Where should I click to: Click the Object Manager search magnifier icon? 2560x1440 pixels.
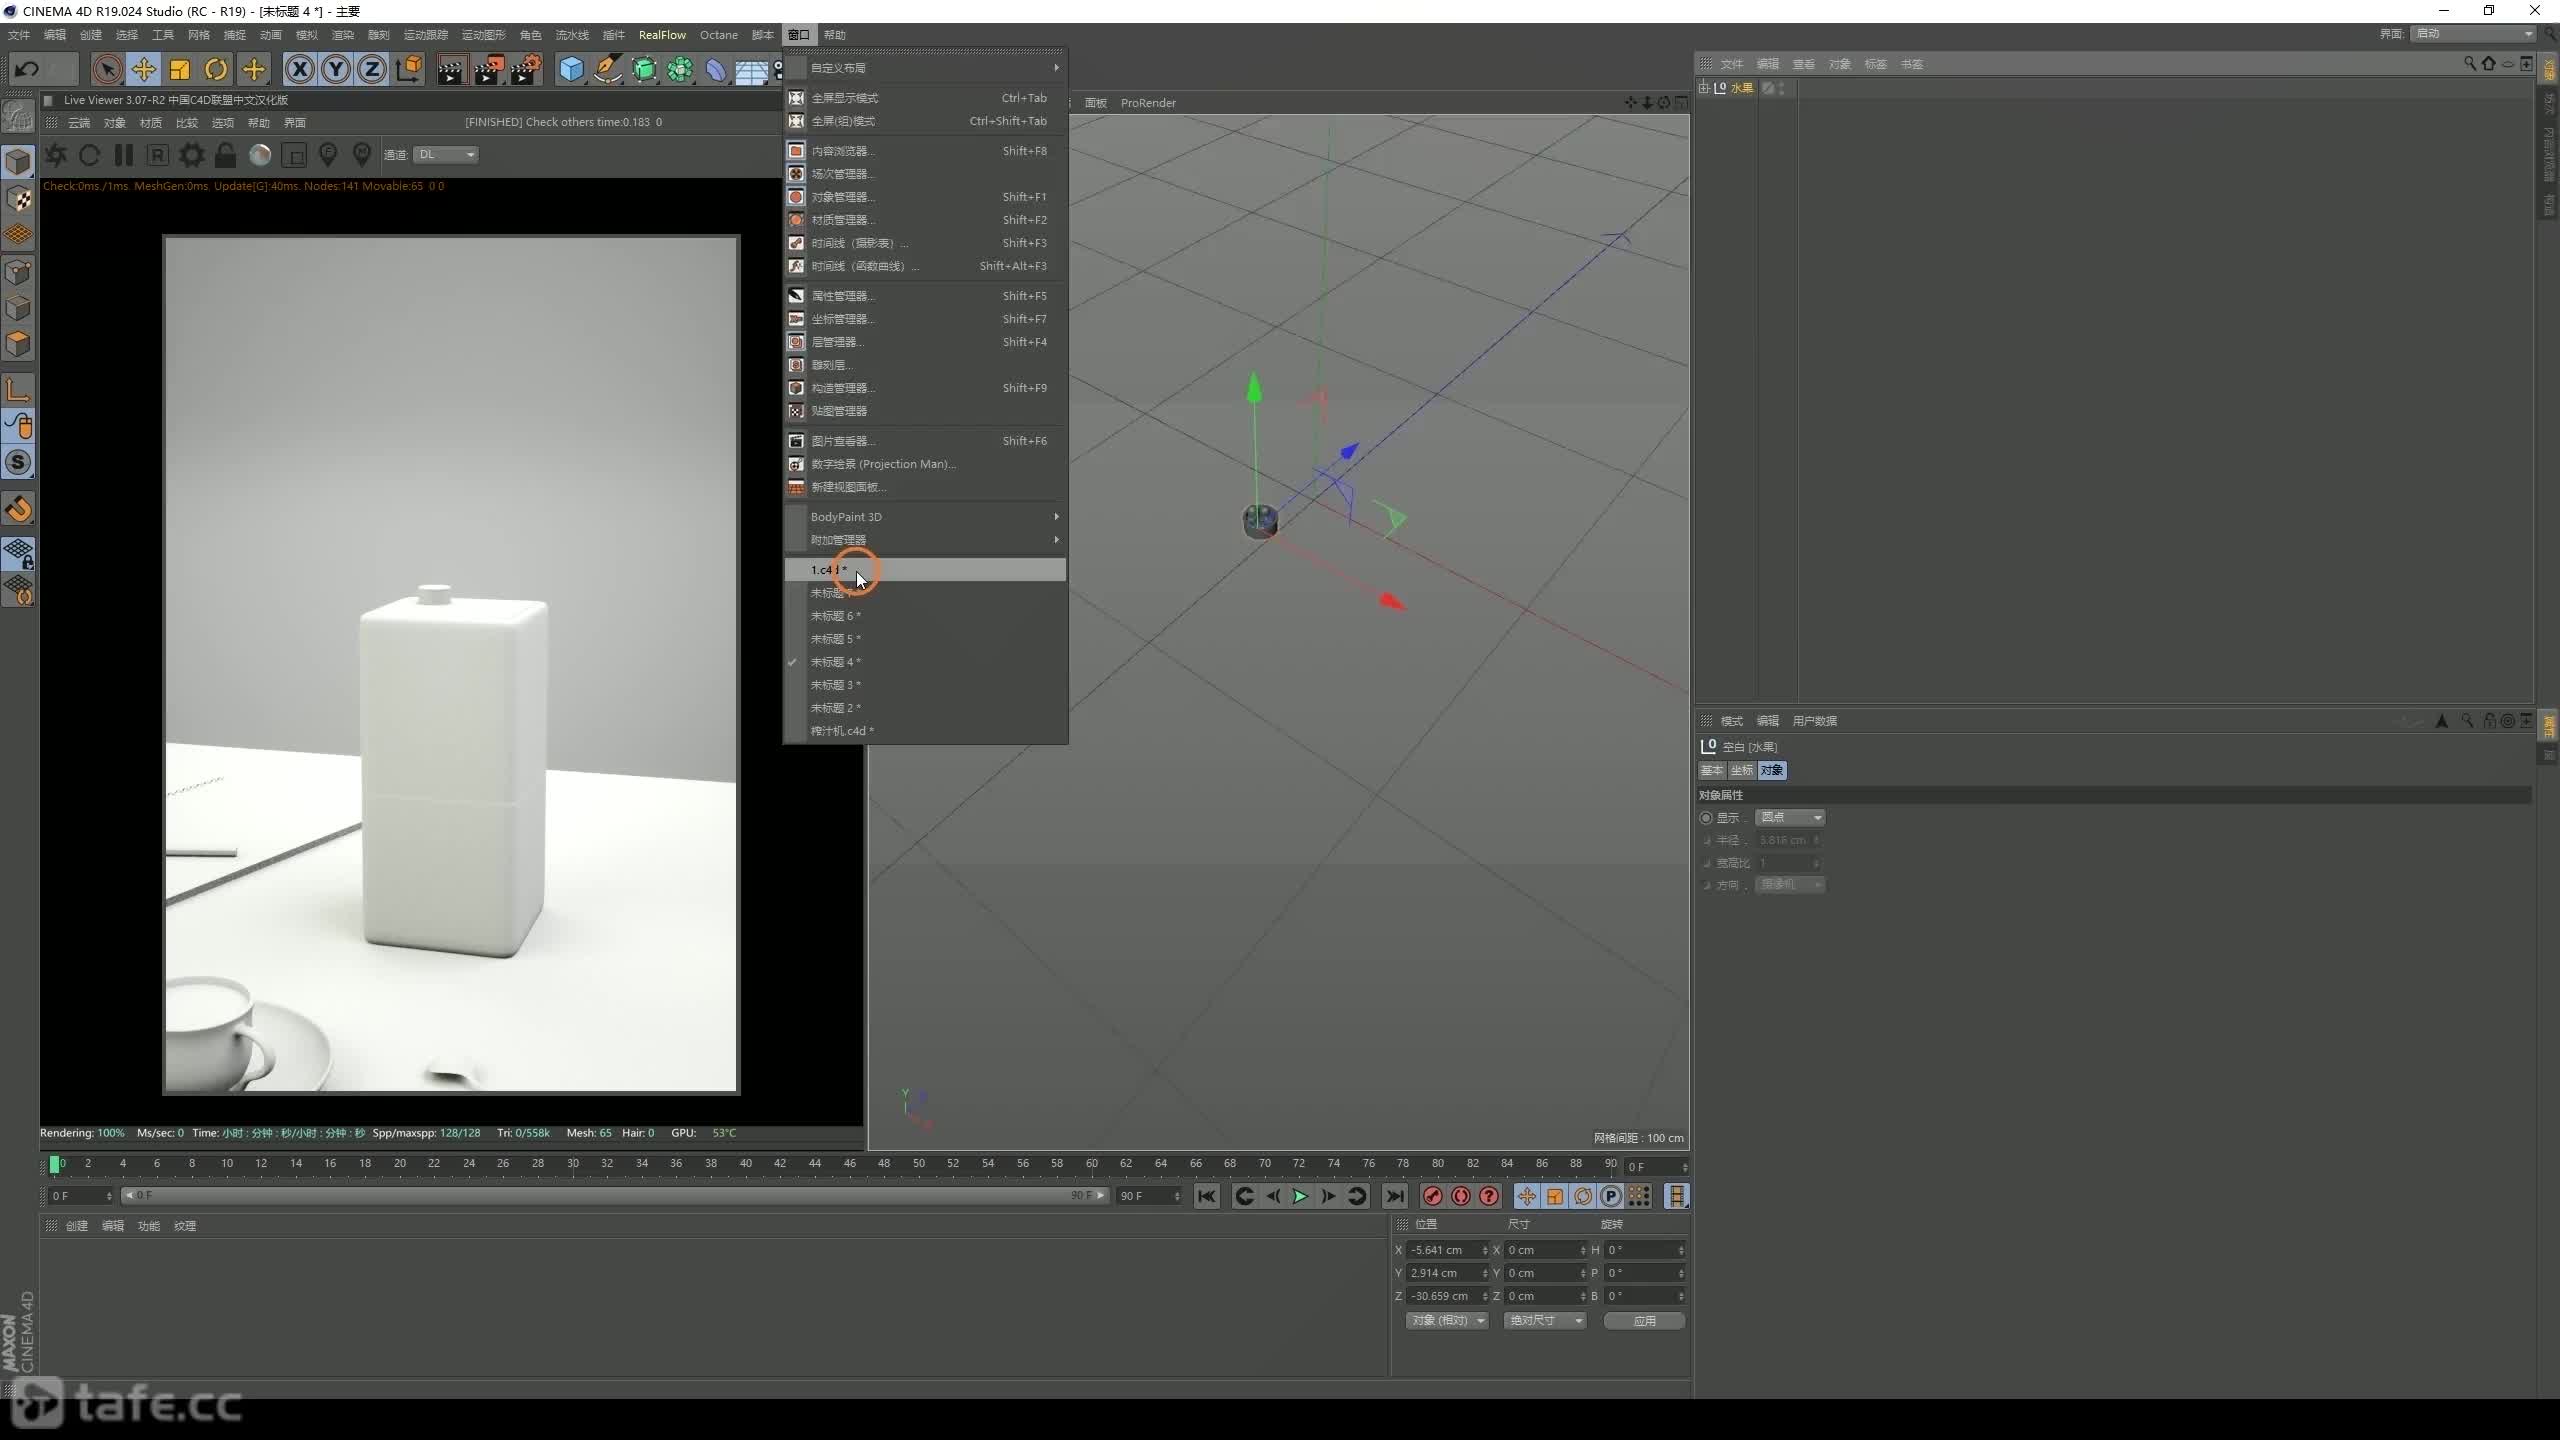pyautogui.click(x=2470, y=64)
